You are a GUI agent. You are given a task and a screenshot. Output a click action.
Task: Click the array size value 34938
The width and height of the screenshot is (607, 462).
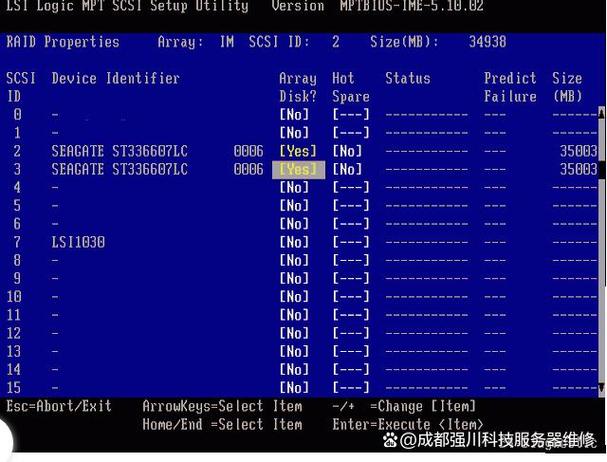pyautogui.click(x=487, y=42)
